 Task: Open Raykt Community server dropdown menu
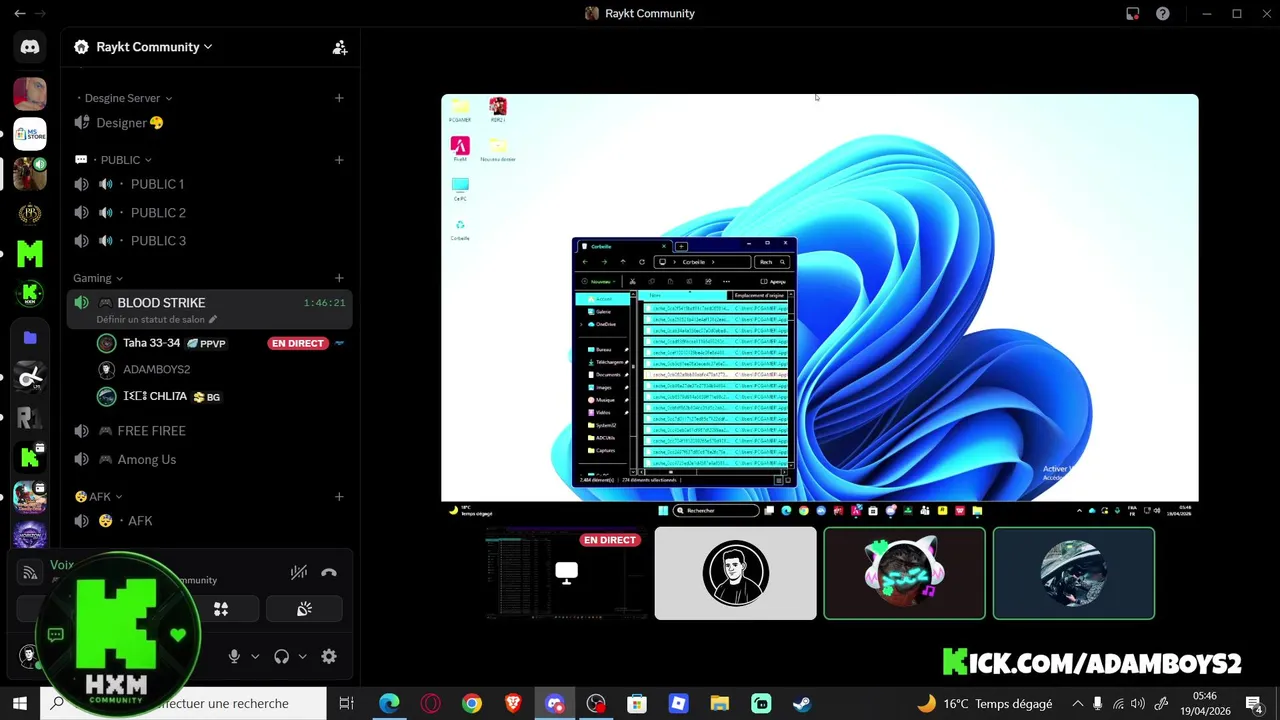click(155, 47)
